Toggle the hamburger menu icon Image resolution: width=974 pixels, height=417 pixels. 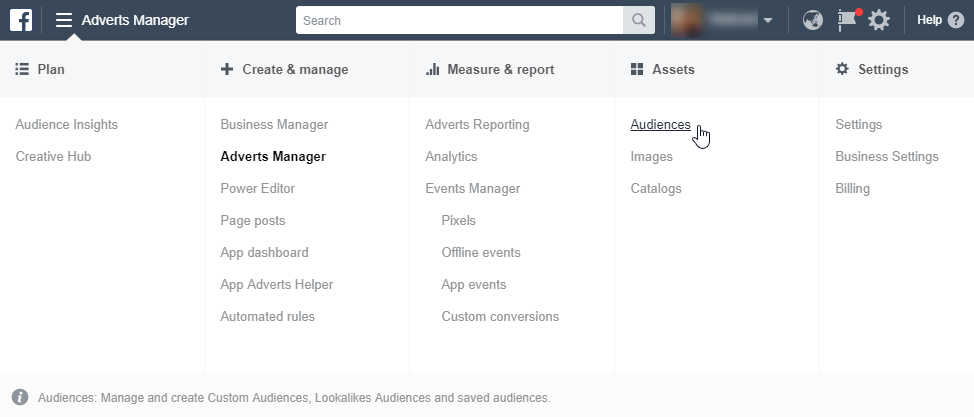click(64, 20)
